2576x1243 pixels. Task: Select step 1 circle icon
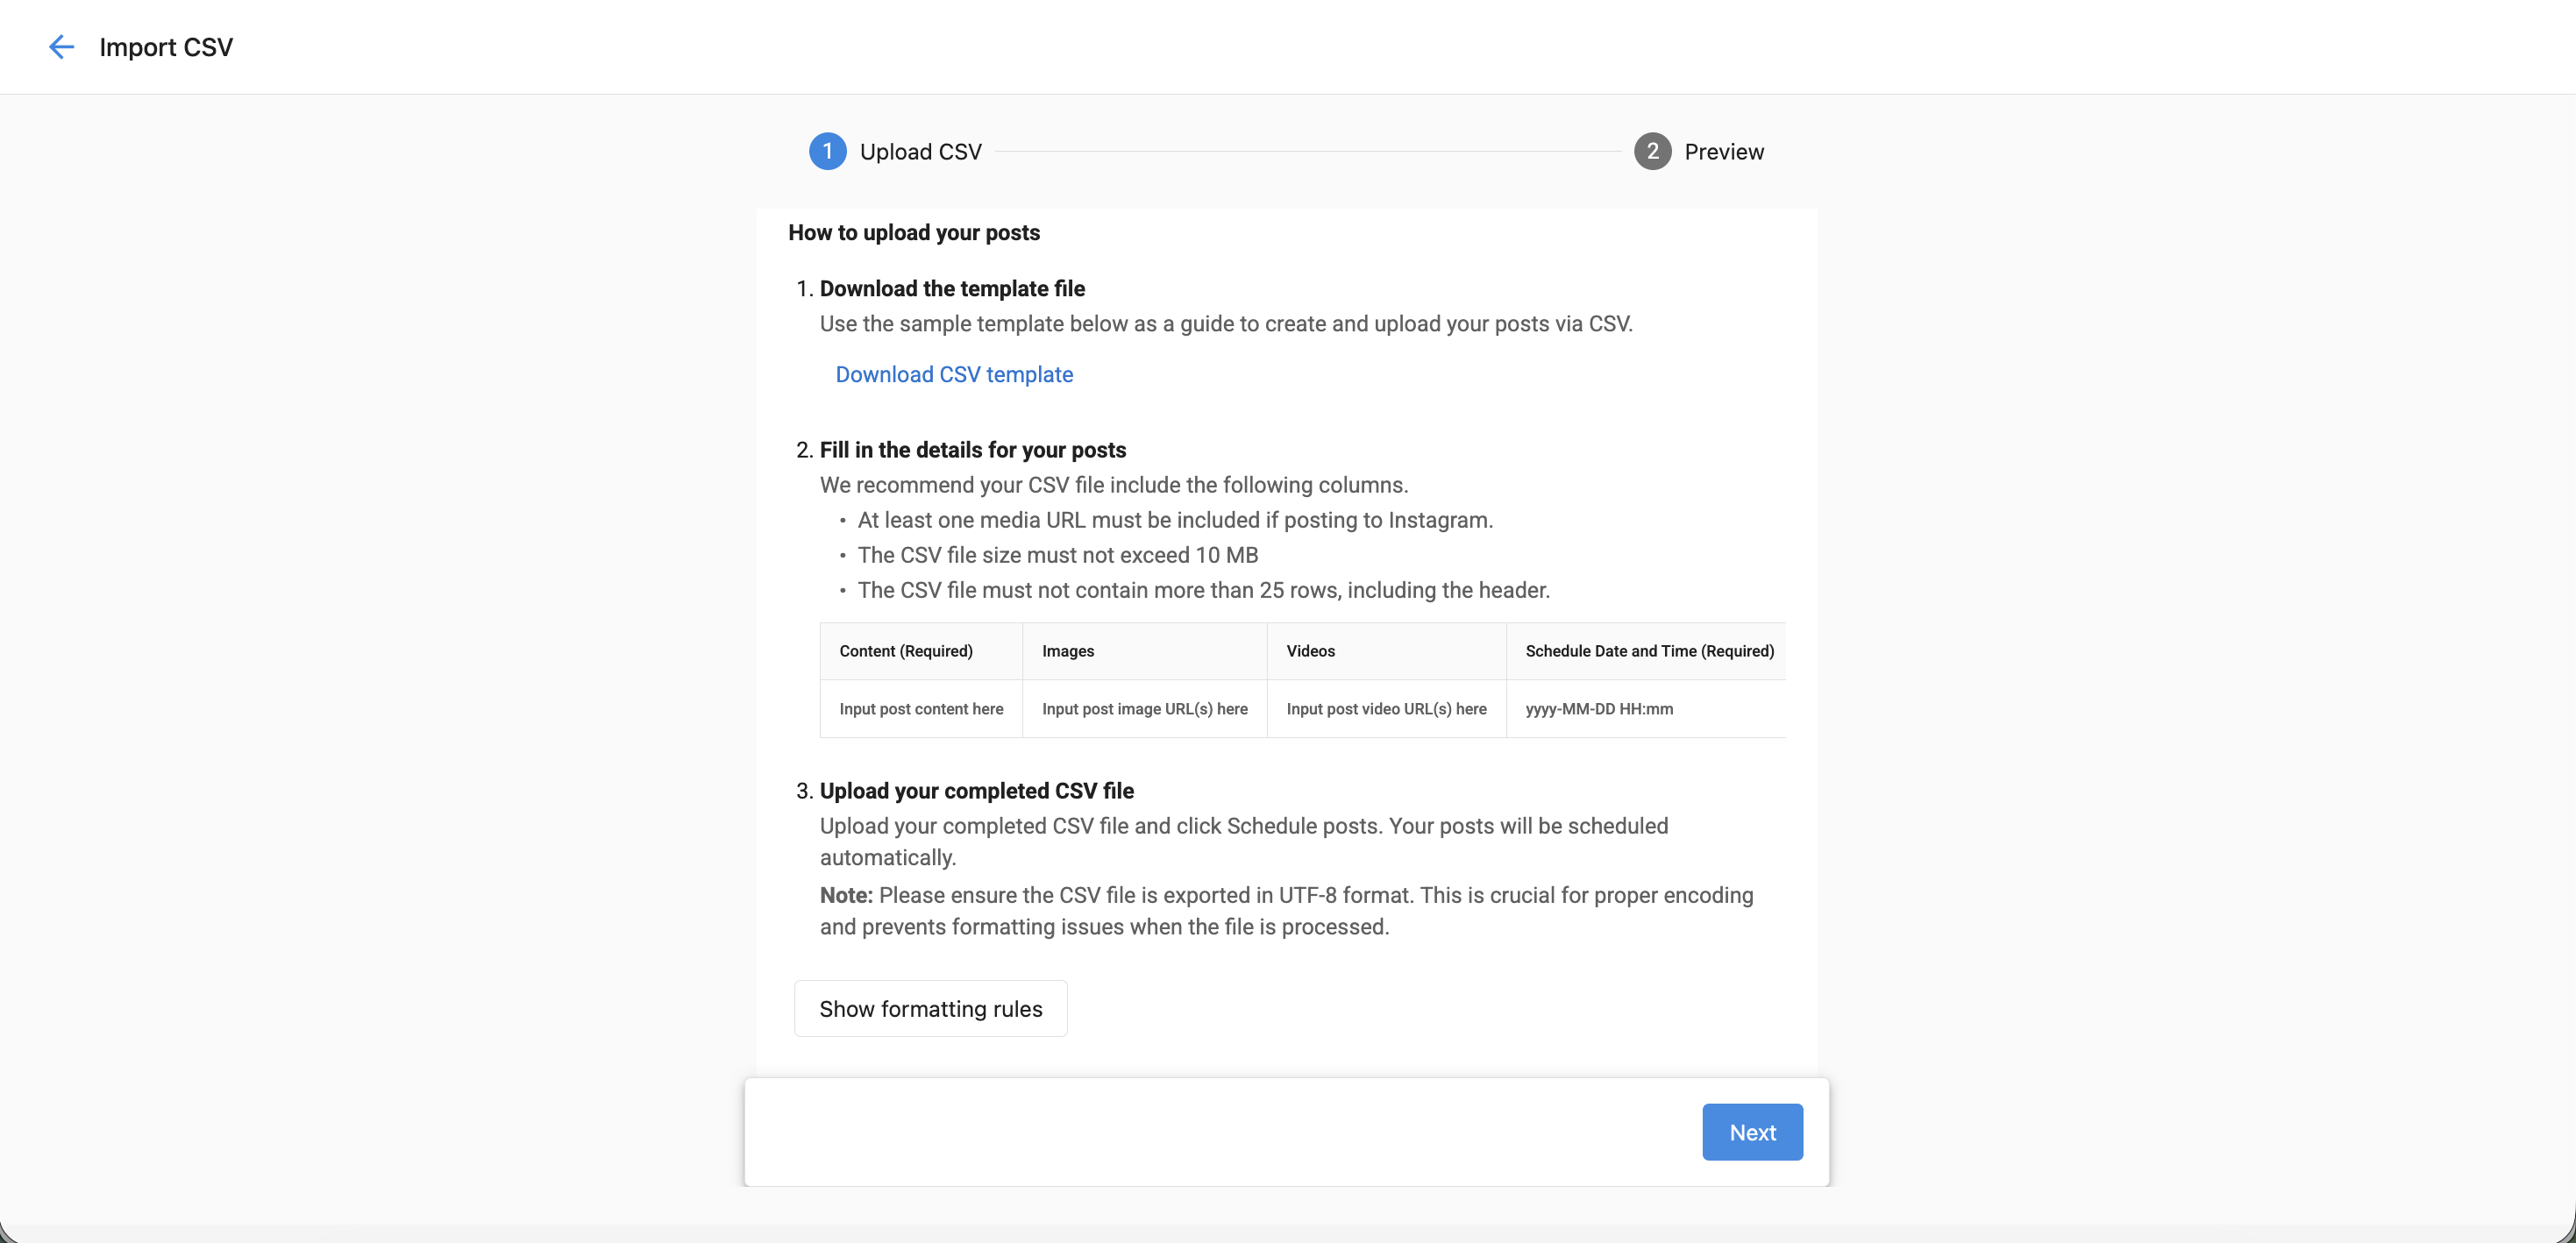(827, 151)
